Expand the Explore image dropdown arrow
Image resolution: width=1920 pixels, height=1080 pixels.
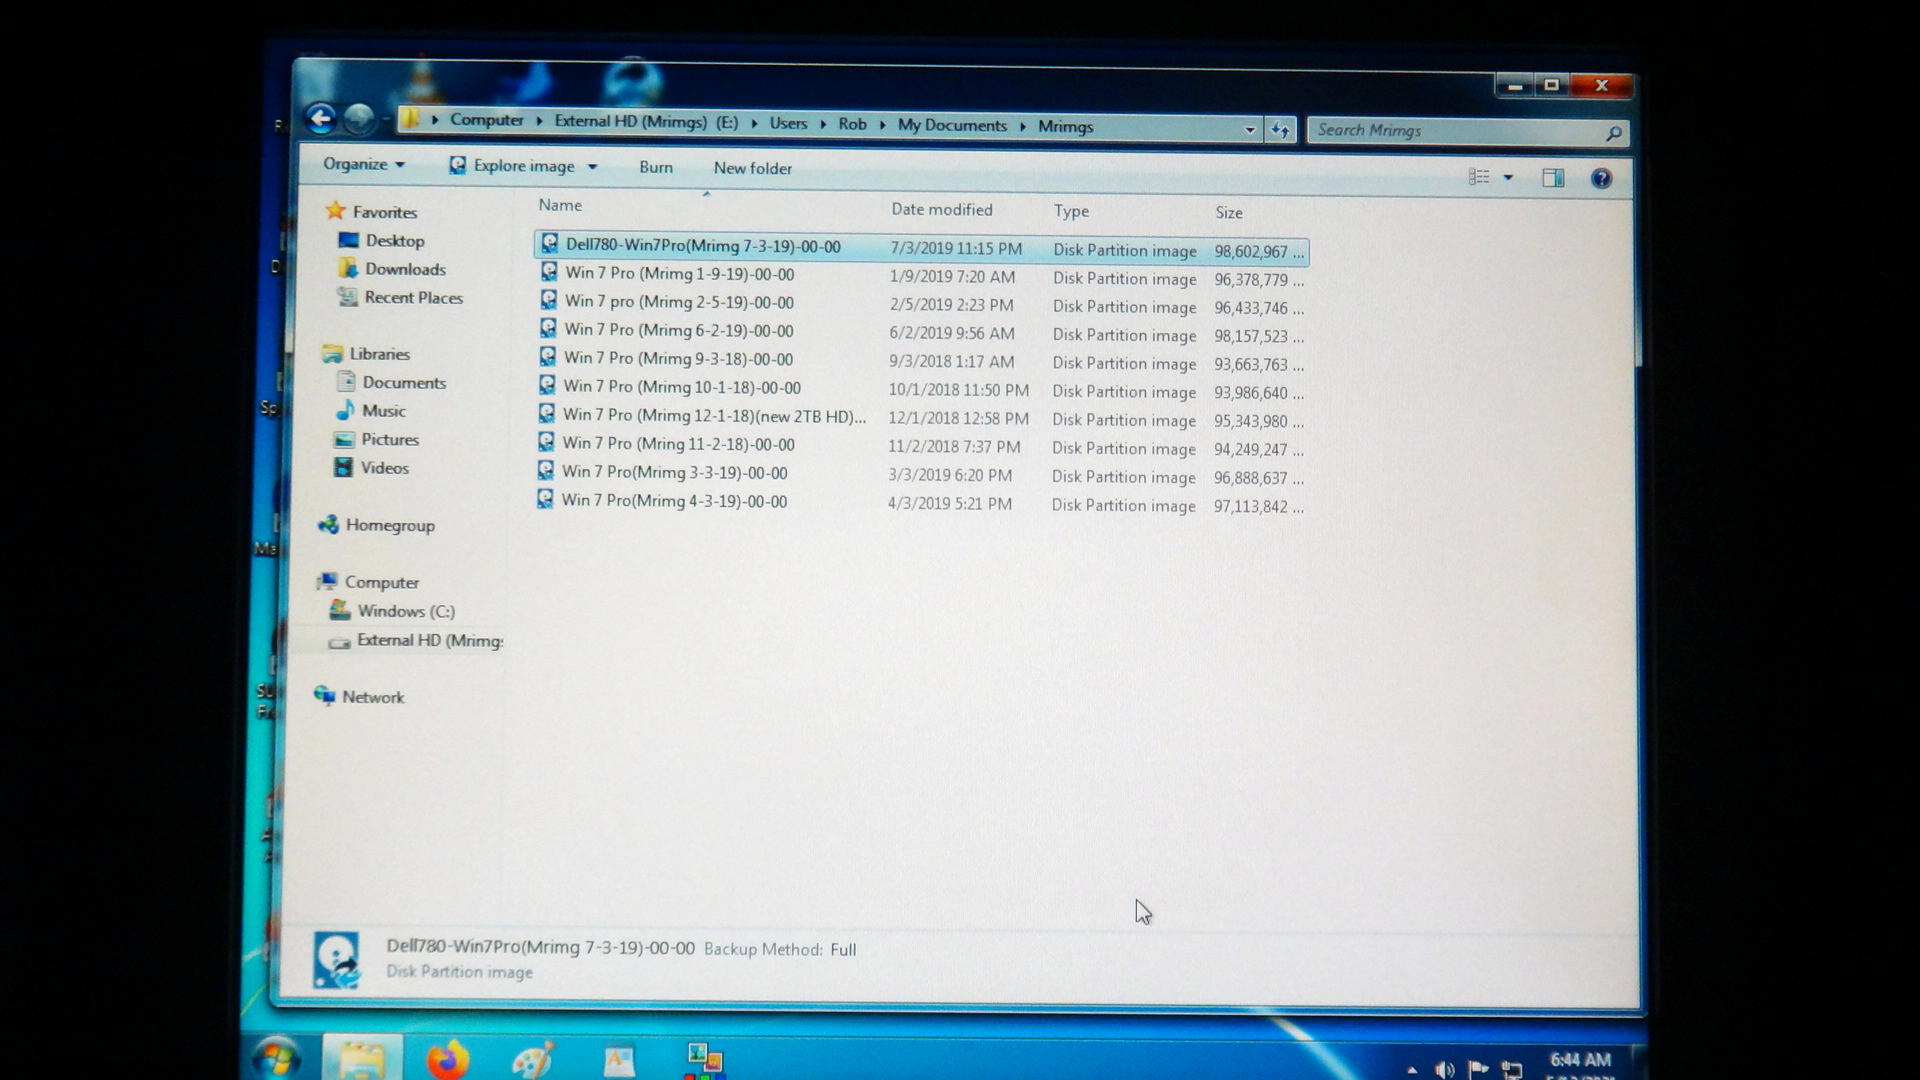[592, 167]
